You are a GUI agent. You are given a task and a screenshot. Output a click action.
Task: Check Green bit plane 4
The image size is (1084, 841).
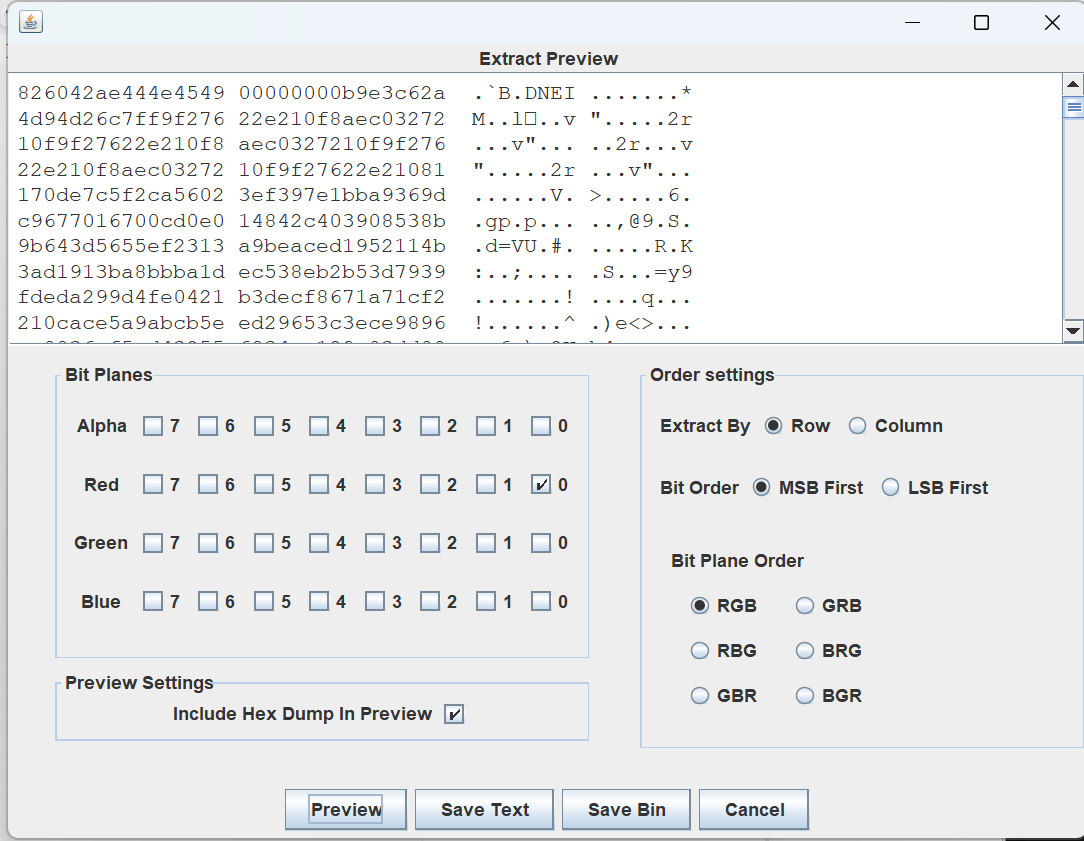pos(319,543)
